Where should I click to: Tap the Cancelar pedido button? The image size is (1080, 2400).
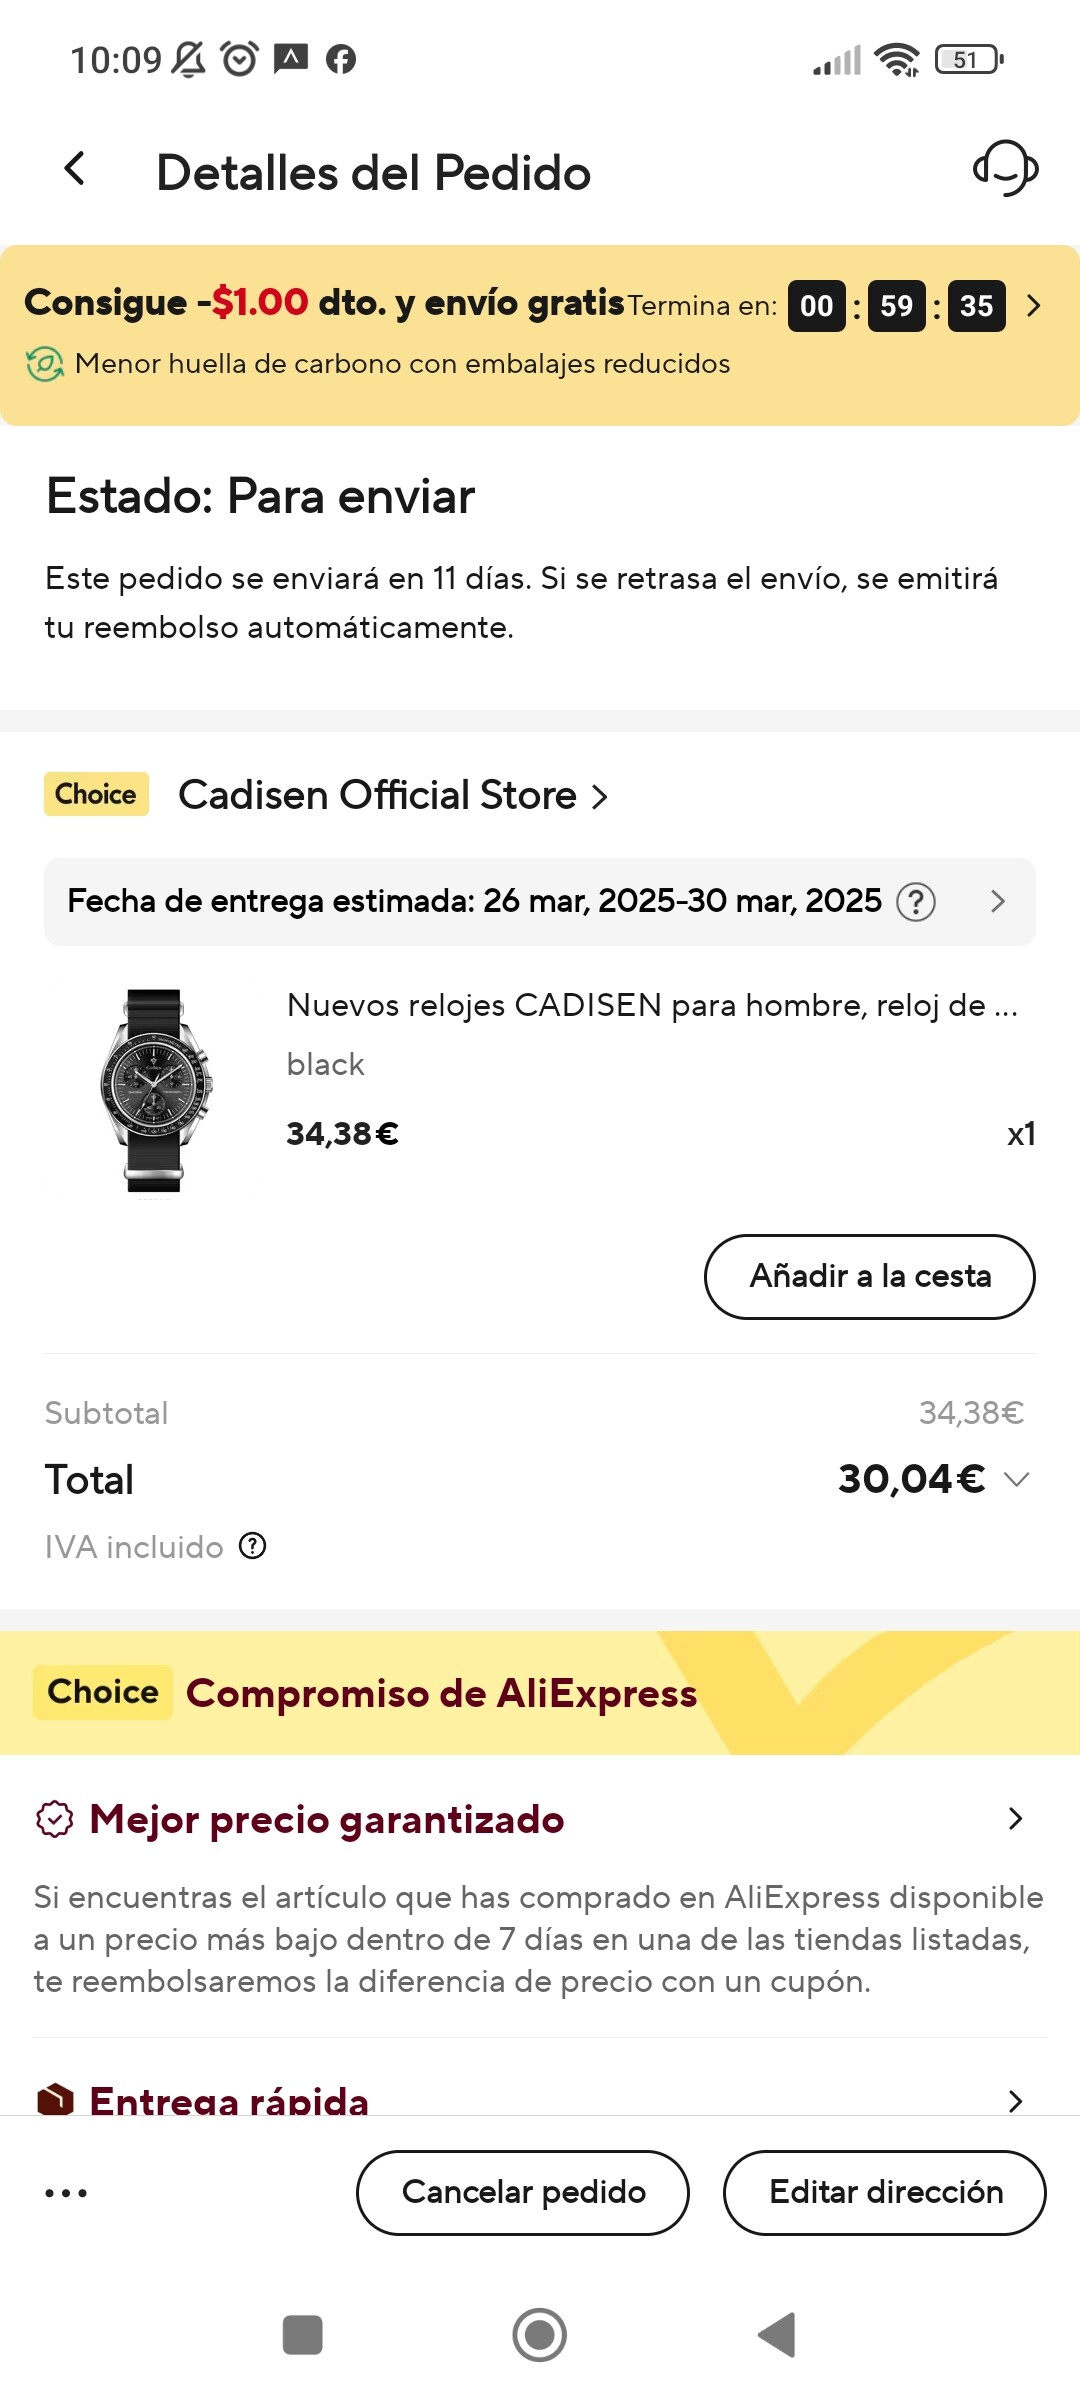pyautogui.click(x=523, y=2192)
